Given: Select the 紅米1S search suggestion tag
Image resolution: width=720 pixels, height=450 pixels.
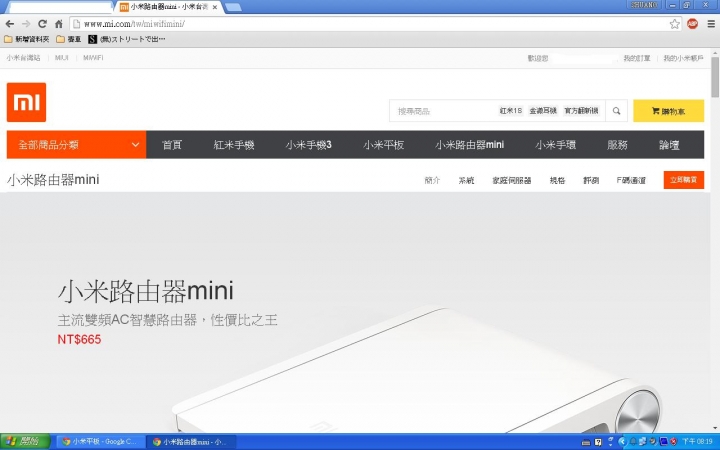Looking at the screenshot, I should click(x=511, y=111).
